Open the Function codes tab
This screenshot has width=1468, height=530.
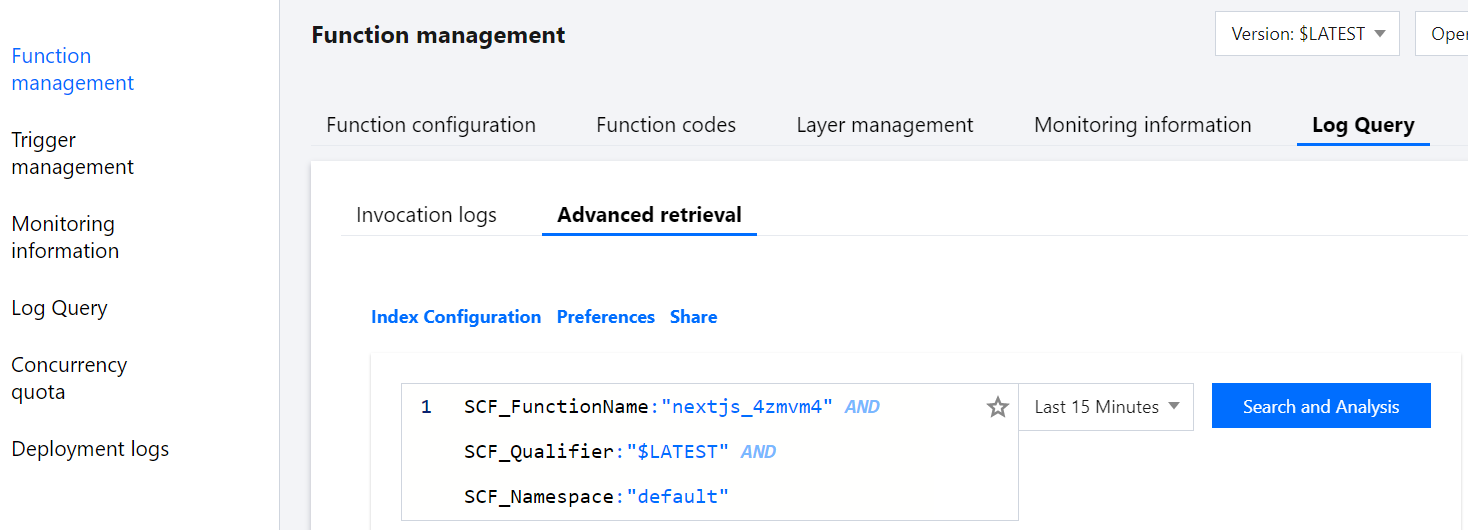(x=666, y=125)
